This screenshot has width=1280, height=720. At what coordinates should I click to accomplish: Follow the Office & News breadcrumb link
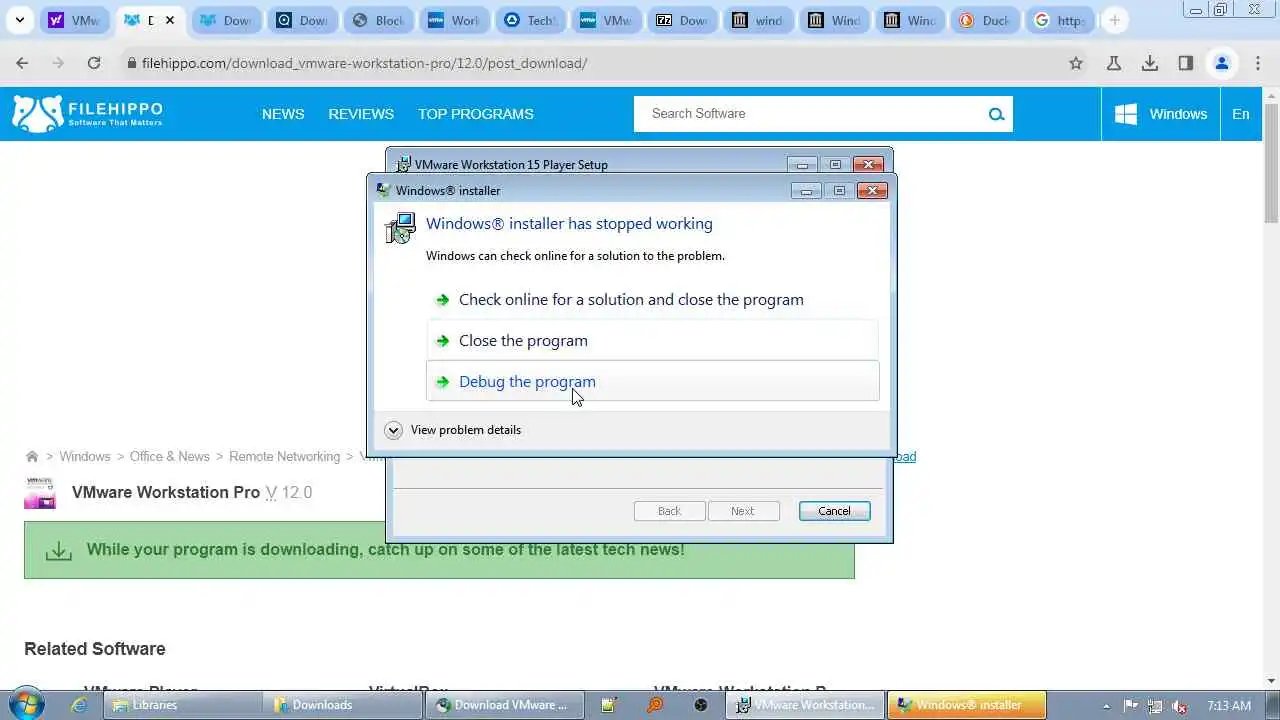click(x=170, y=456)
